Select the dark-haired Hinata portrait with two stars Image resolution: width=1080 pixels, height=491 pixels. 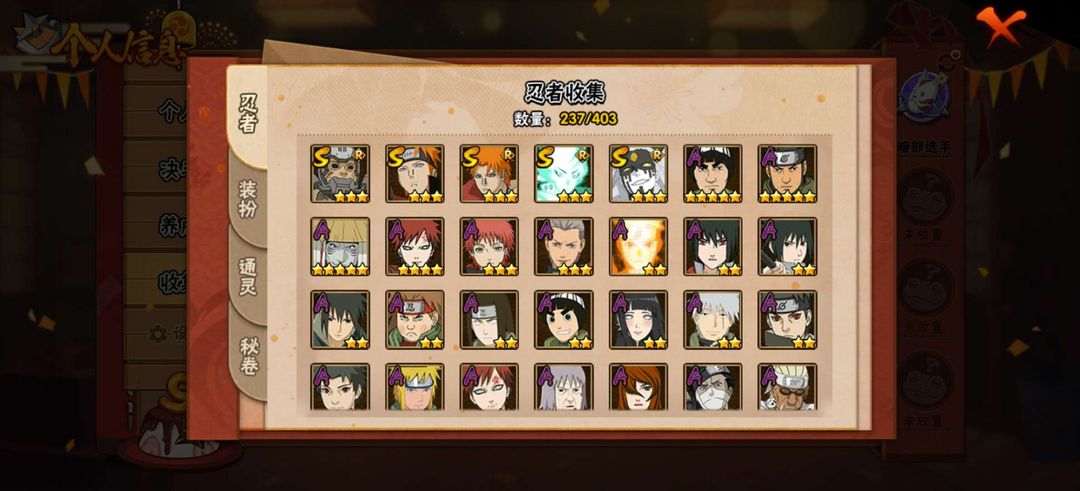[638, 320]
